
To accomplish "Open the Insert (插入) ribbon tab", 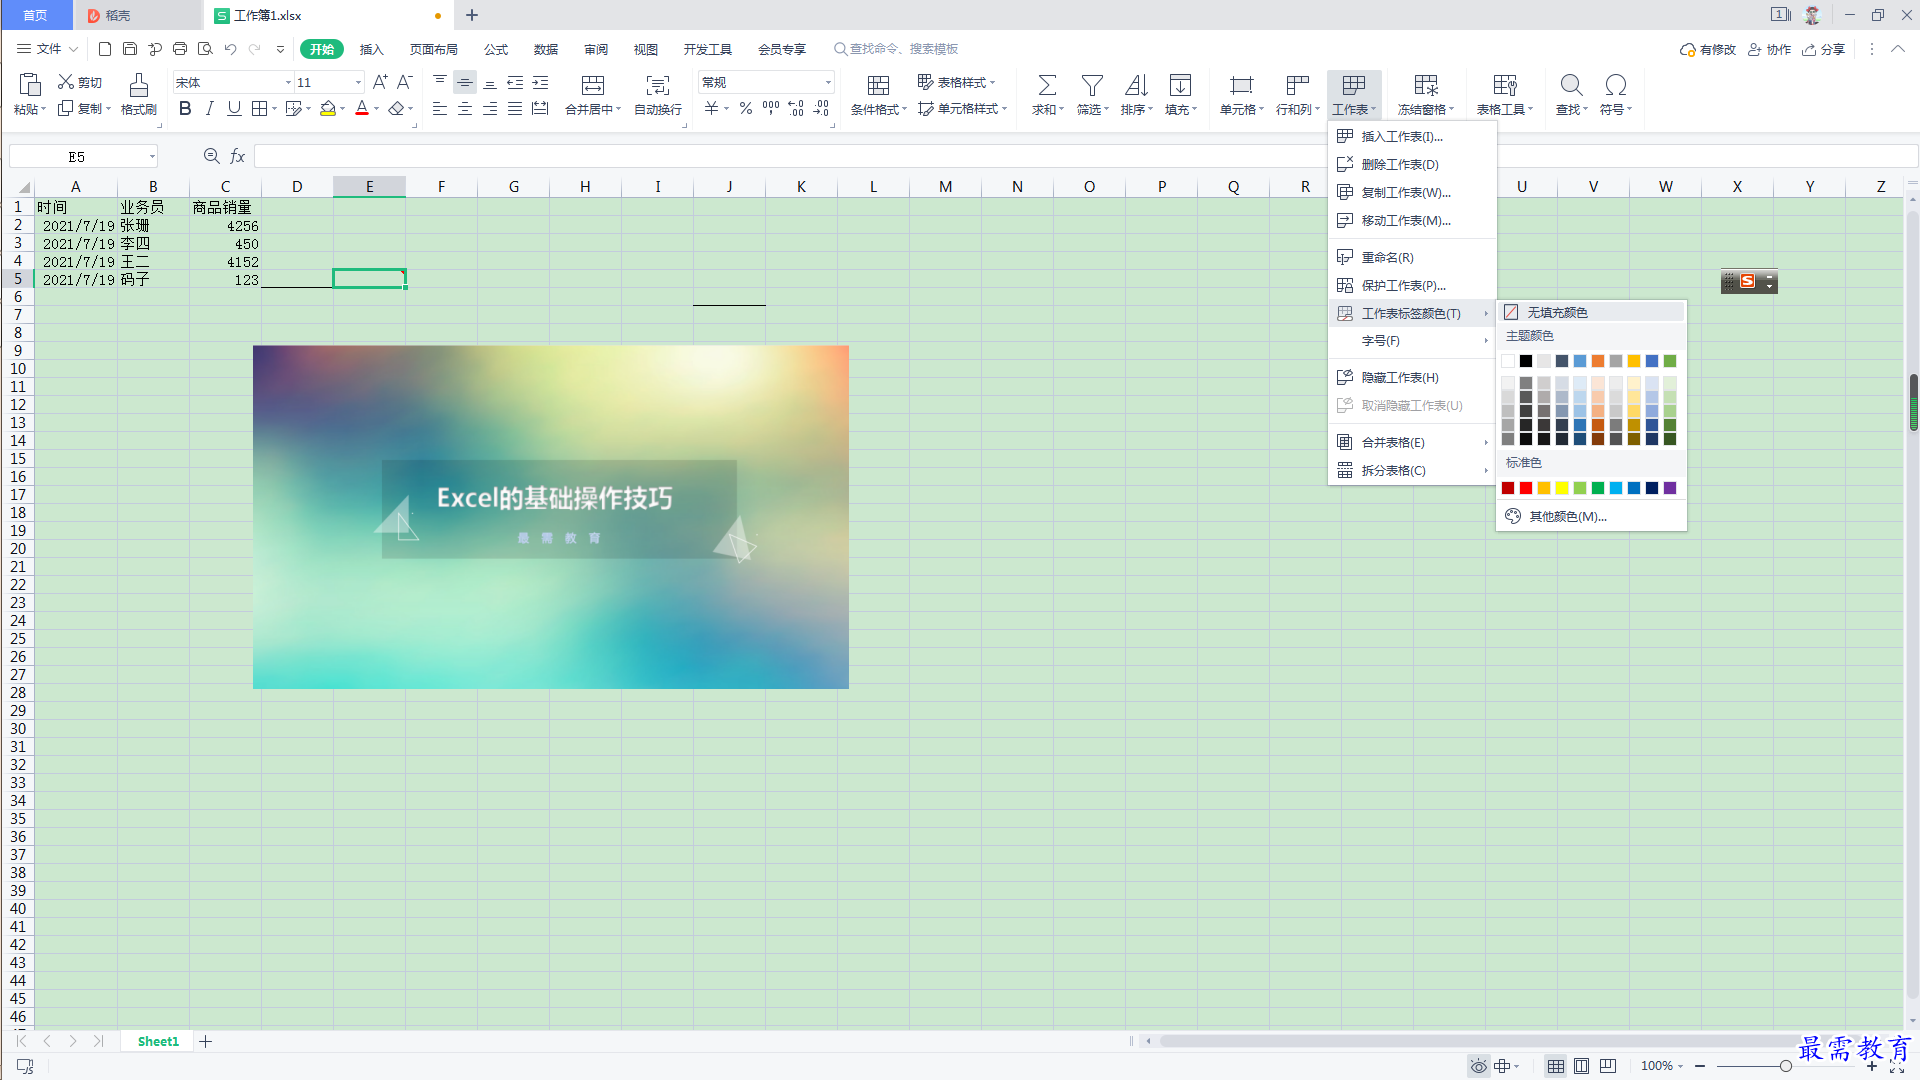I will pyautogui.click(x=371, y=49).
